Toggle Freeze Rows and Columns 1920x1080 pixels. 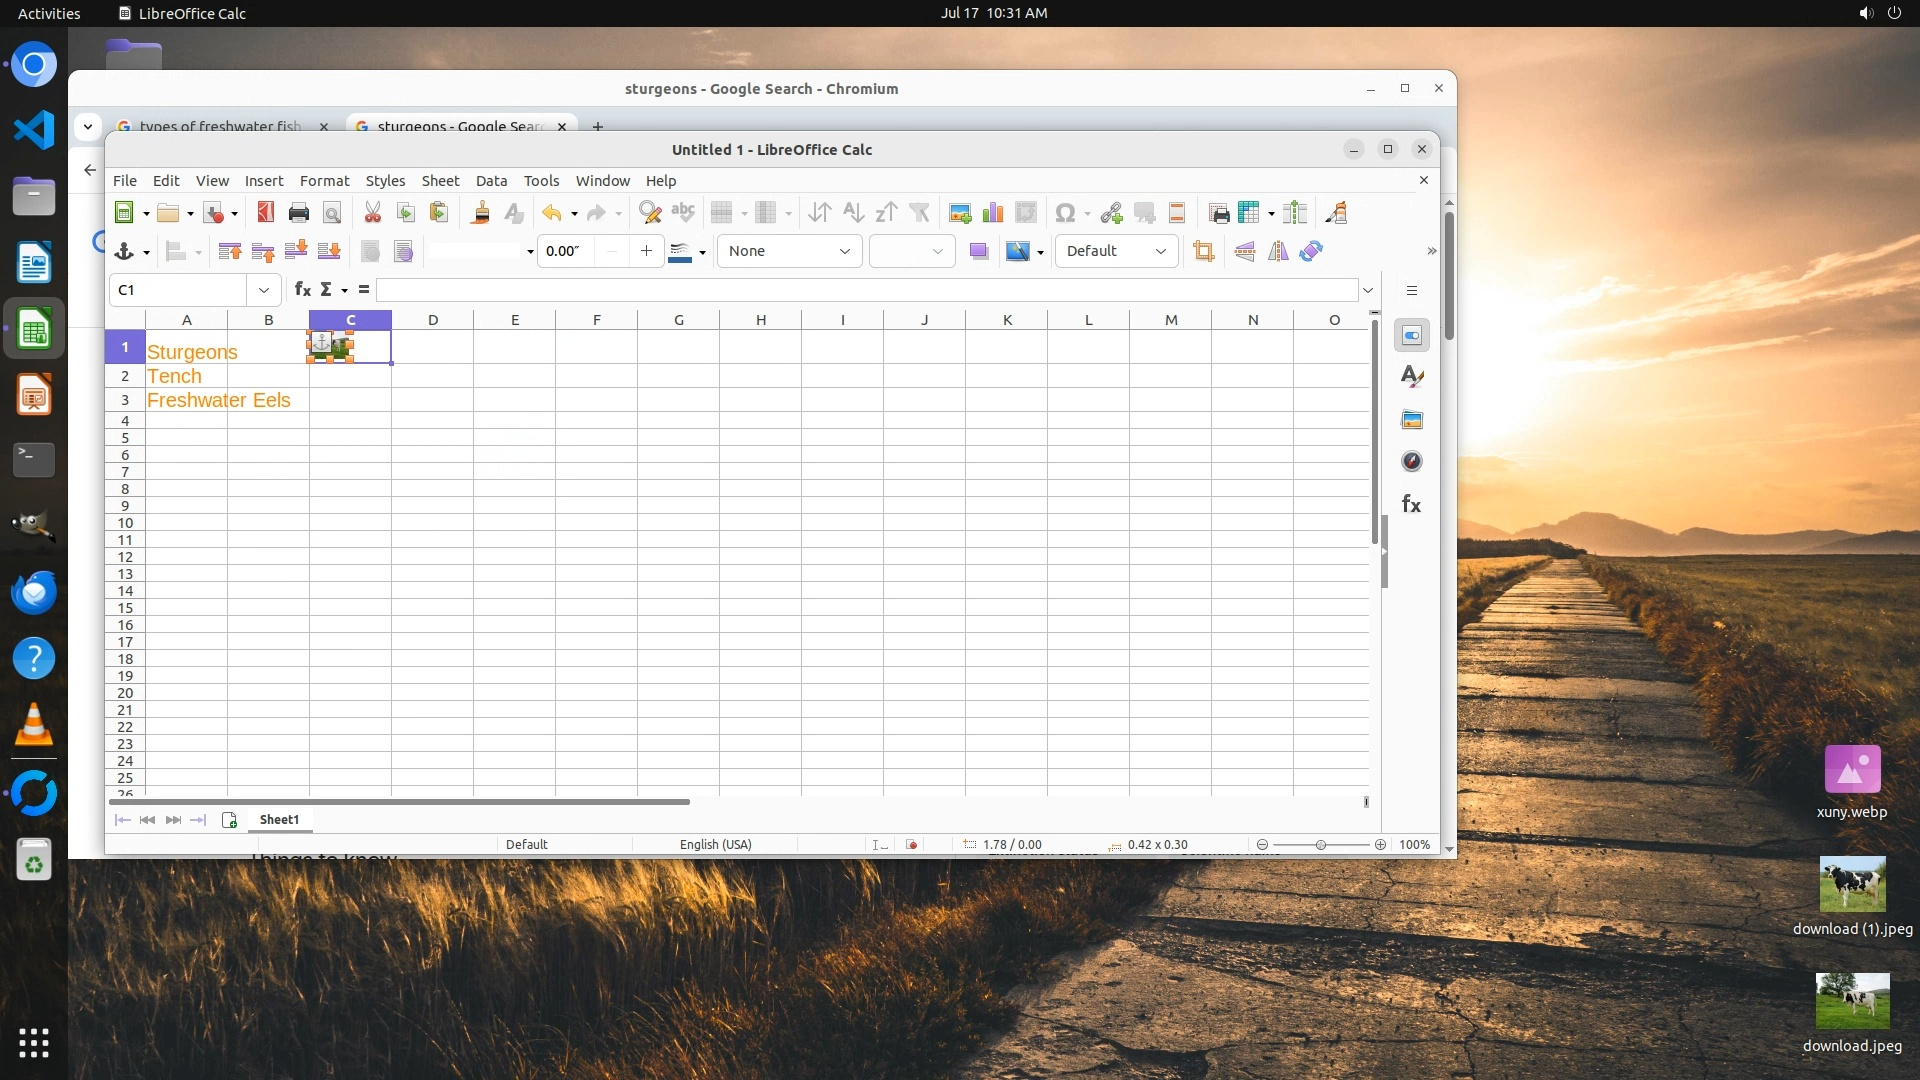coord(1249,213)
